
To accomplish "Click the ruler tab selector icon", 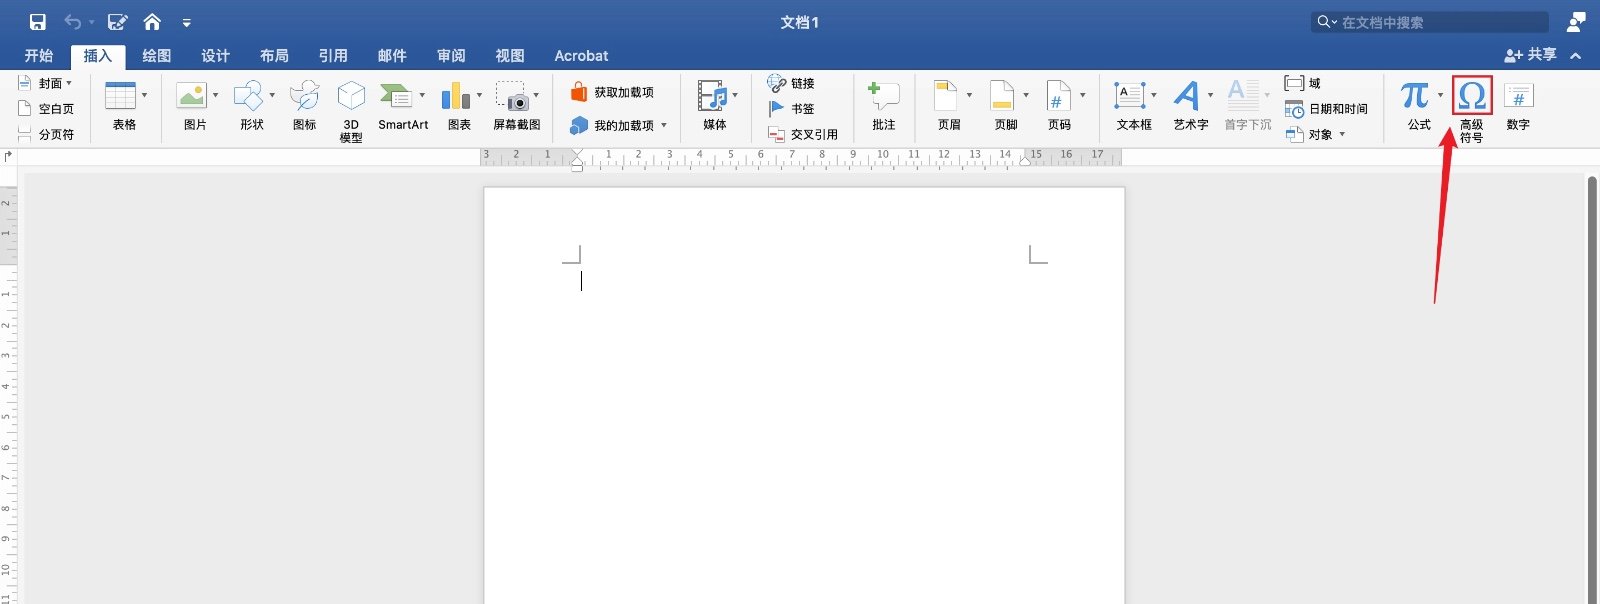I will click(x=9, y=157).
